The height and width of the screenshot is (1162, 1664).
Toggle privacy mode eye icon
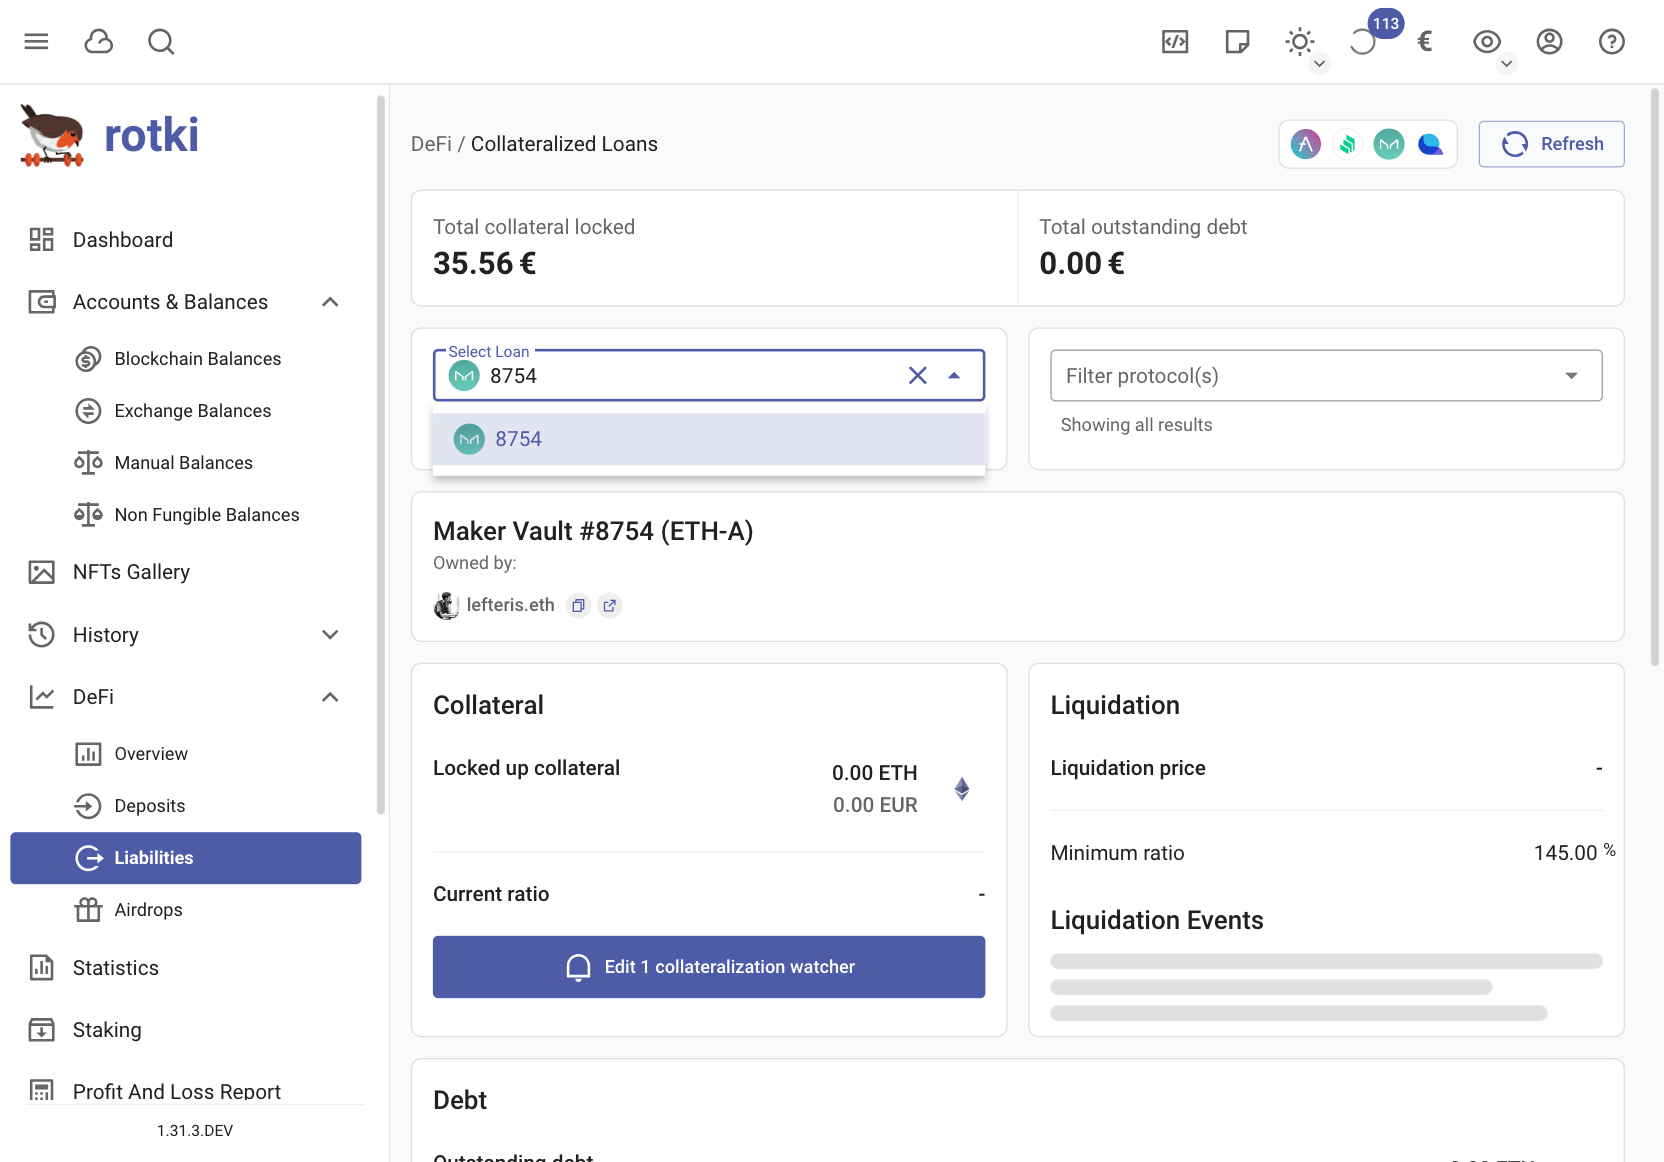coord(1487,41)
